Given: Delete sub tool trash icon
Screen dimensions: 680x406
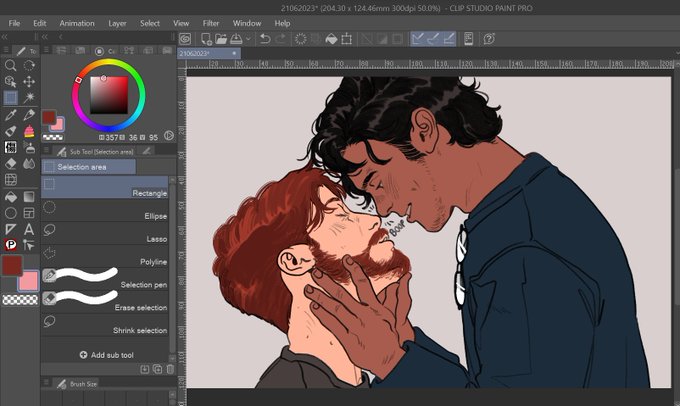Looking at the screenshot, I should coord(170,369).
